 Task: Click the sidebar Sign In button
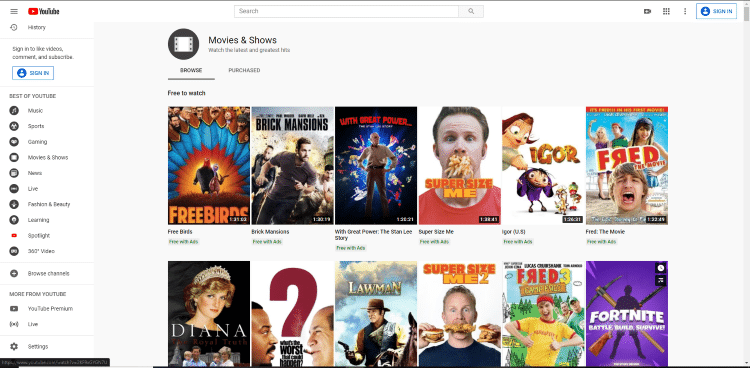pos(33,73)
